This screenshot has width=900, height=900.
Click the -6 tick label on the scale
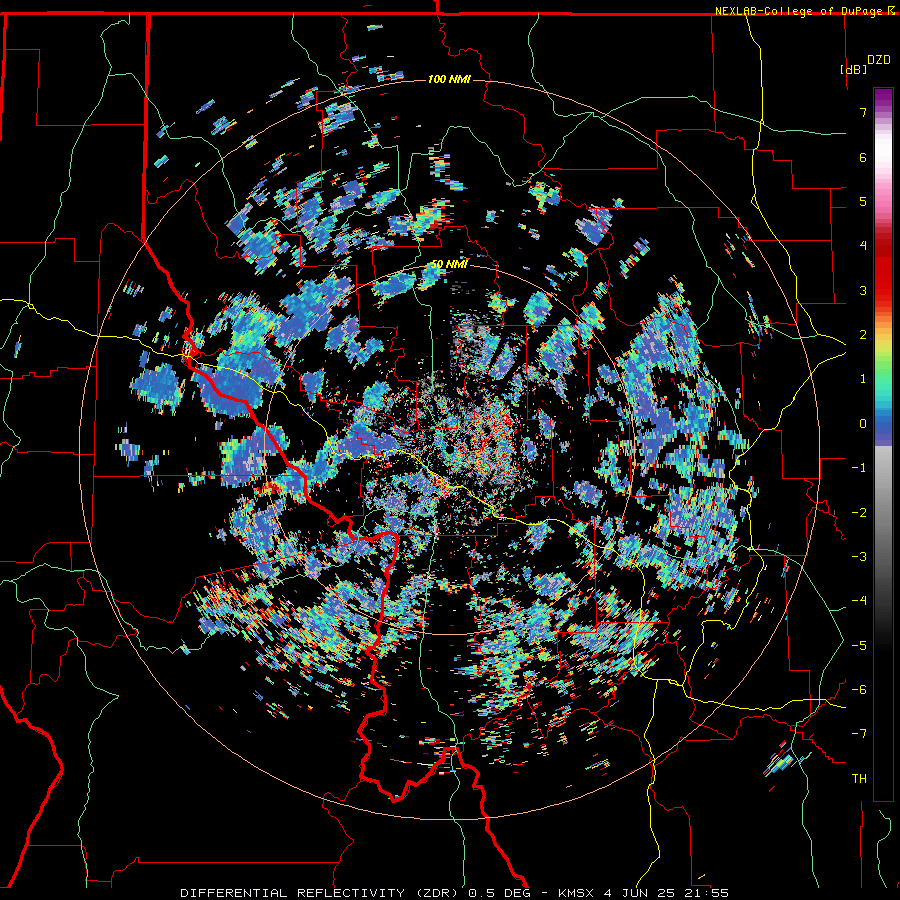[x=859, y=690]
